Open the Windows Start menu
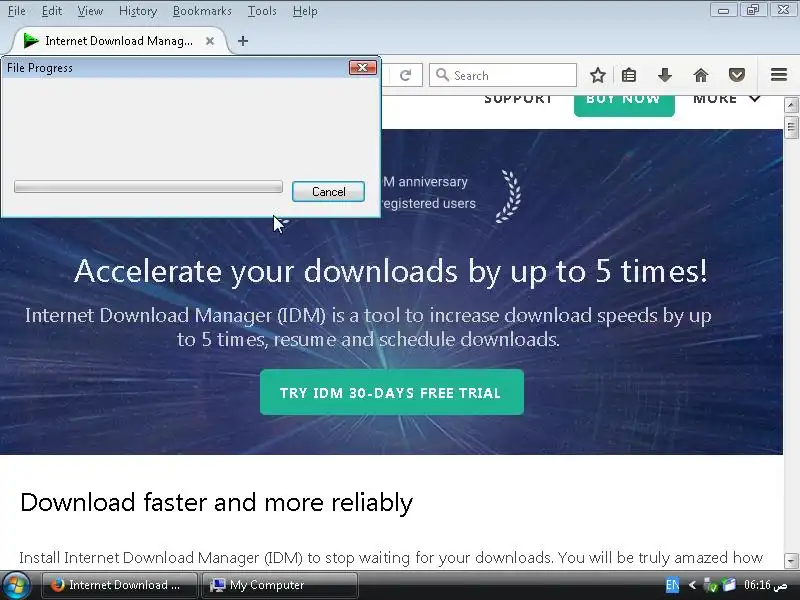Image resolution: width=800 pixels, height=600 pixels. (16, 585)
